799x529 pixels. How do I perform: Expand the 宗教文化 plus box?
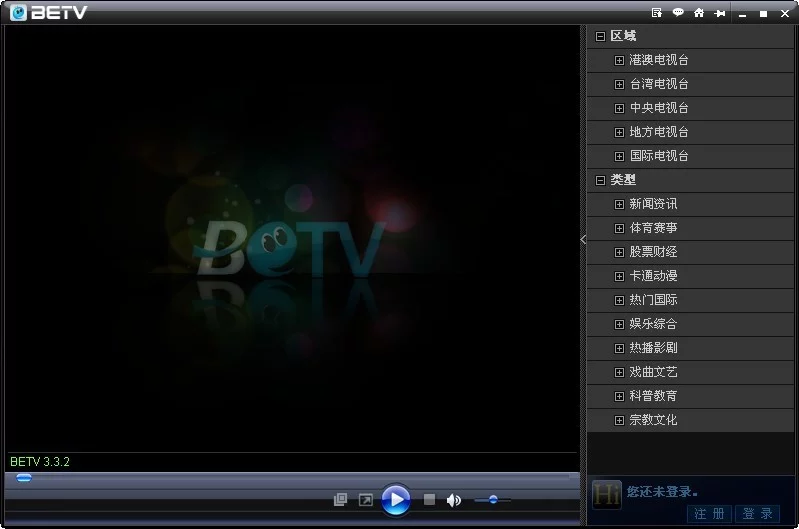[619, 420]
